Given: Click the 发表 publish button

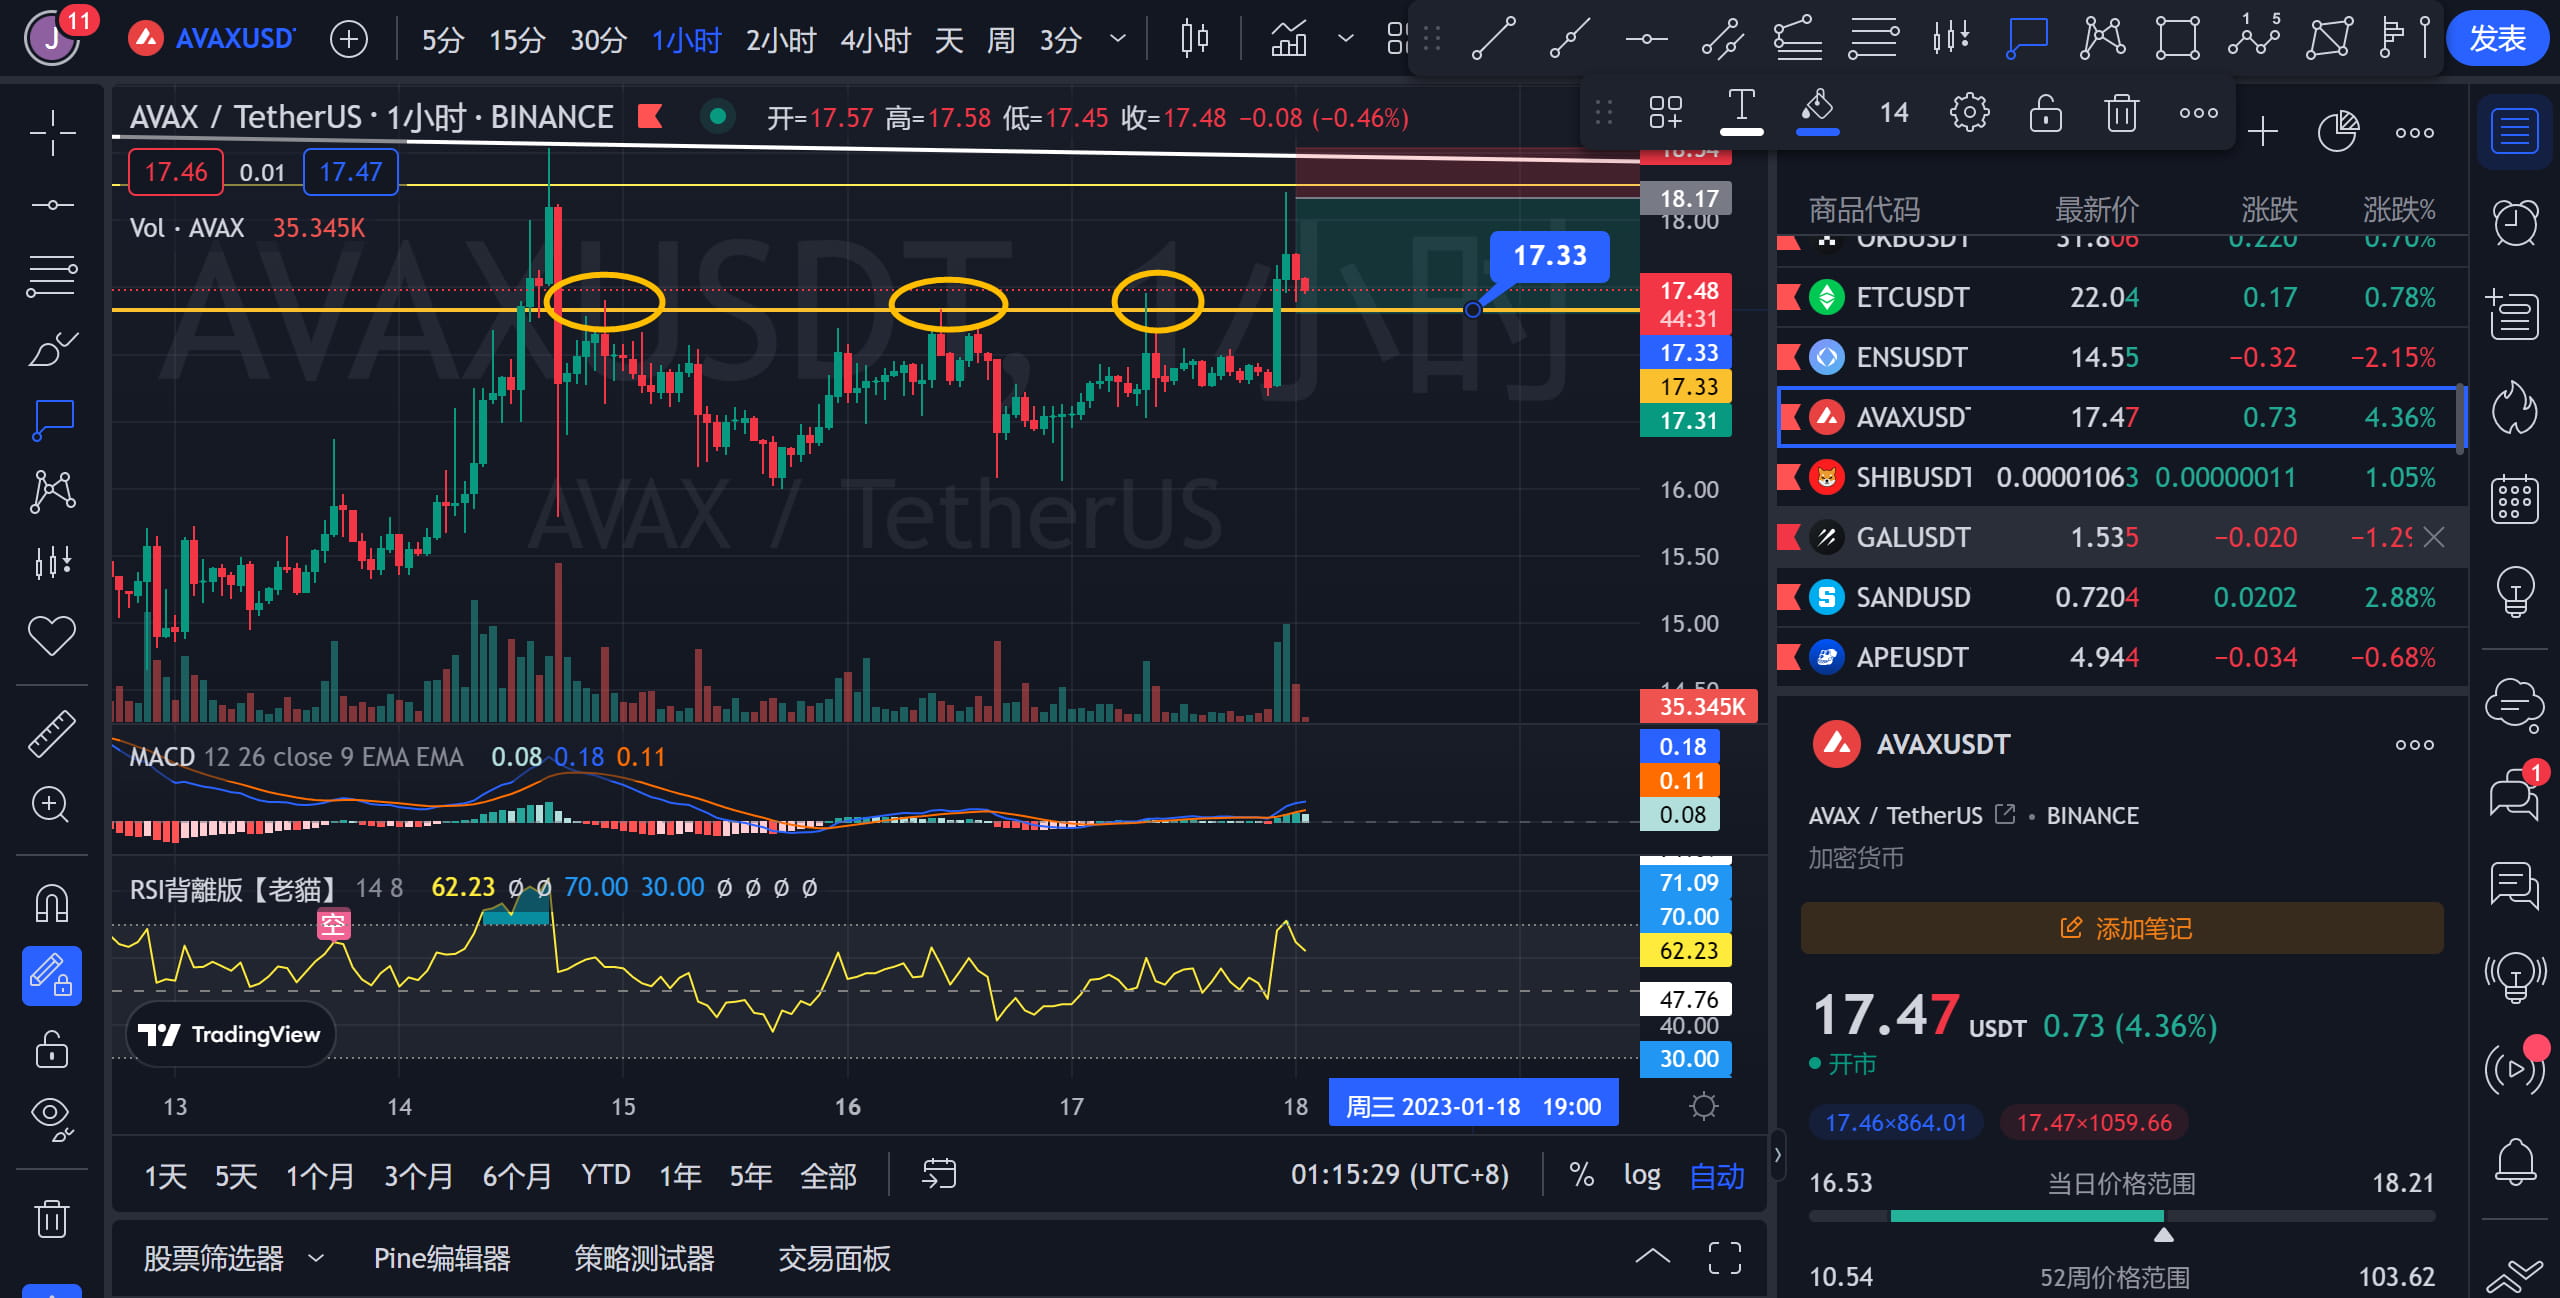Looking at the screenshot, I should tap(2498, 38).
